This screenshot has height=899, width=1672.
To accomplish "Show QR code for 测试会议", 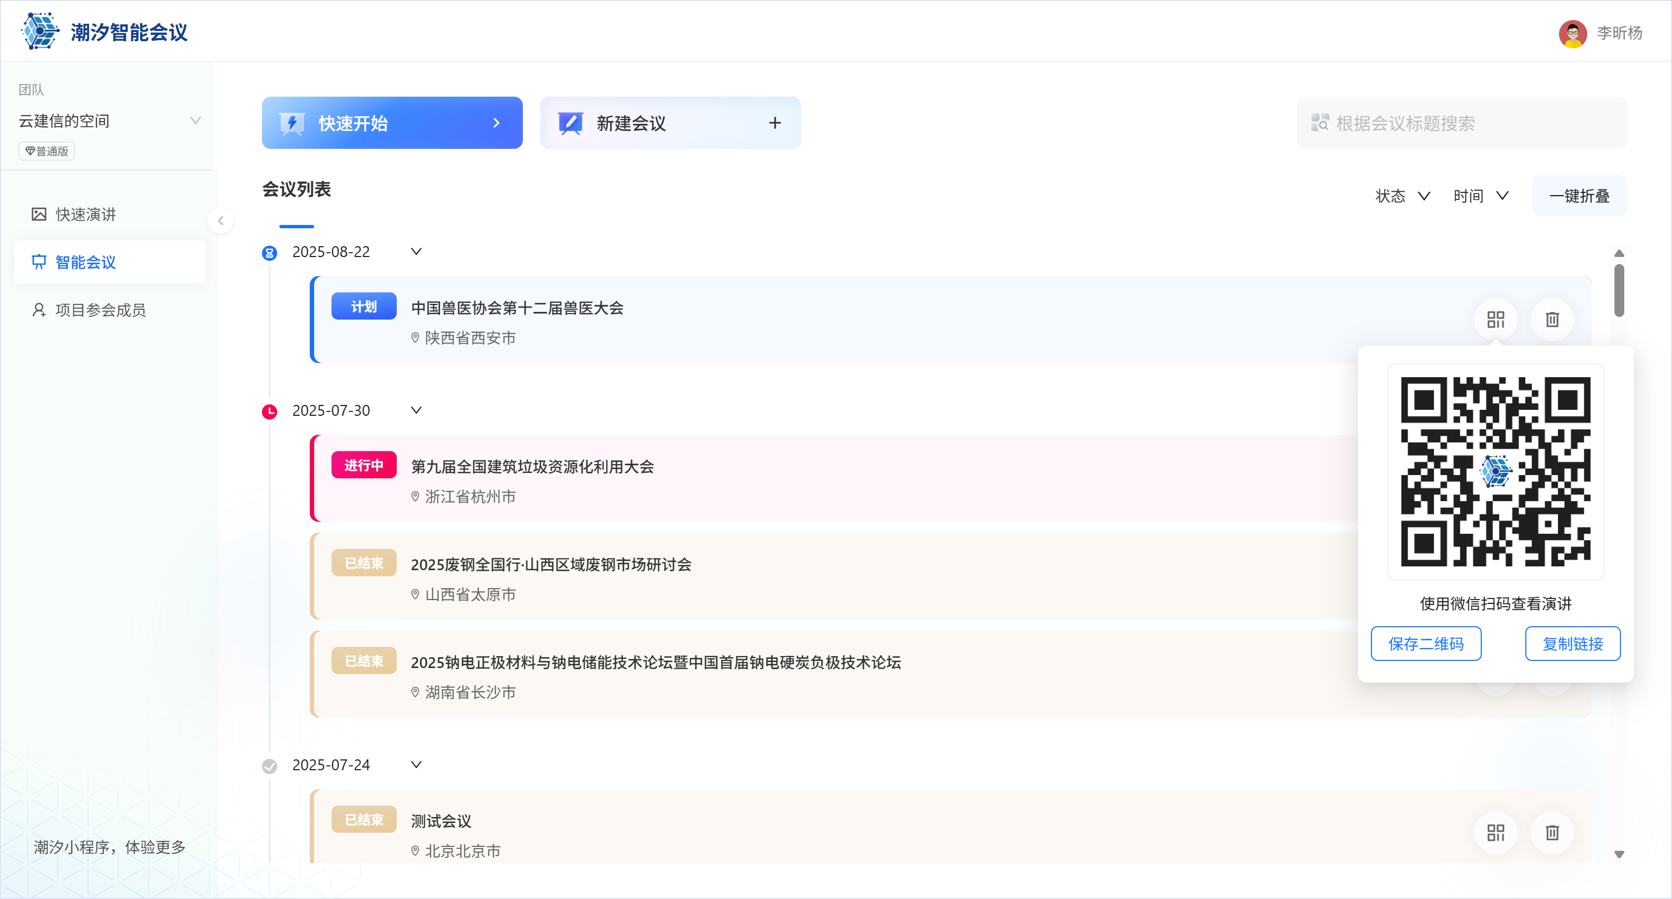I will pyautogui.click(x=1495, y=832).
